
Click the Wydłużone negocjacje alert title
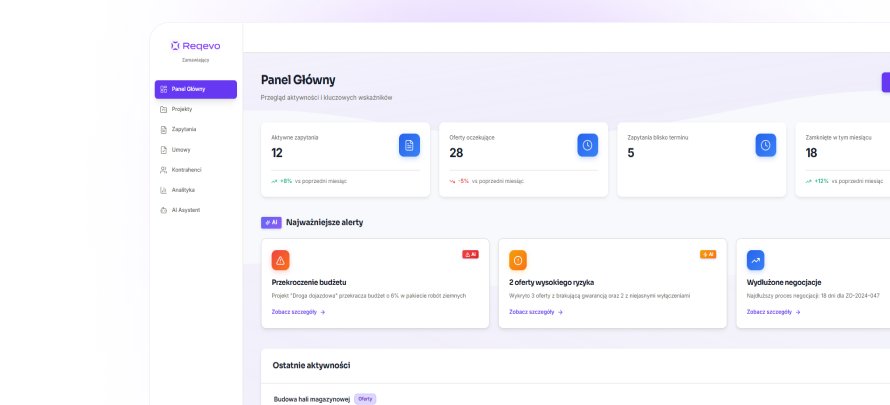pyautogui.click(x=784, y=282)
